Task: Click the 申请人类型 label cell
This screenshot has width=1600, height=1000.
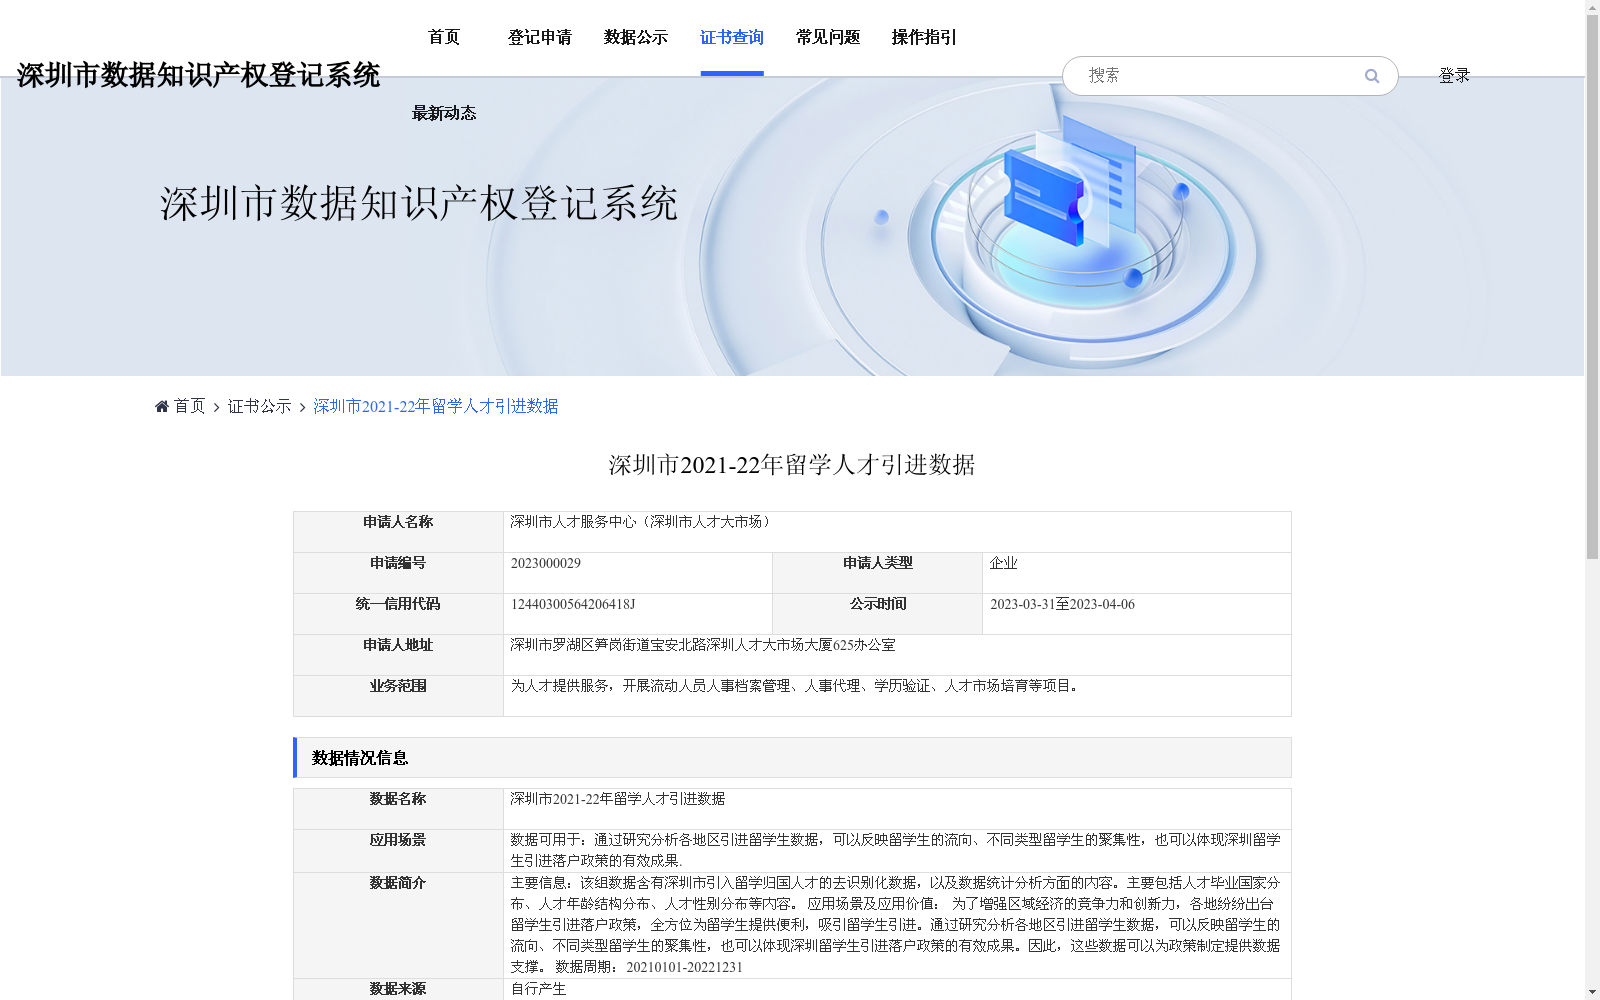Action: coord(878,573)
